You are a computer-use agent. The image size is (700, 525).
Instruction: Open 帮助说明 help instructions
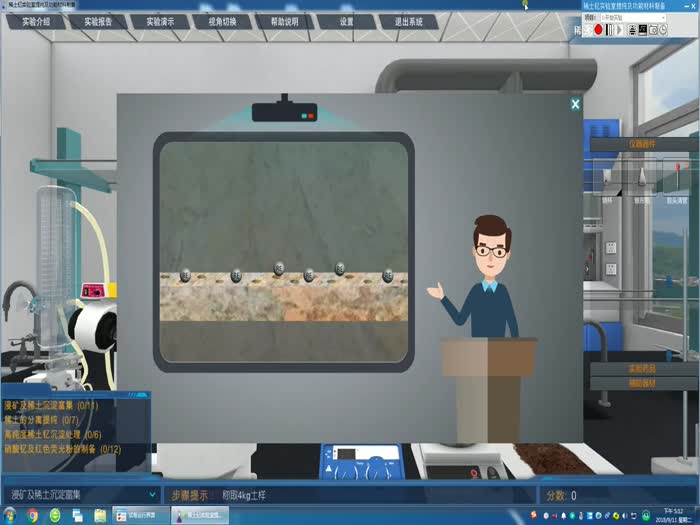click(284, 21)
